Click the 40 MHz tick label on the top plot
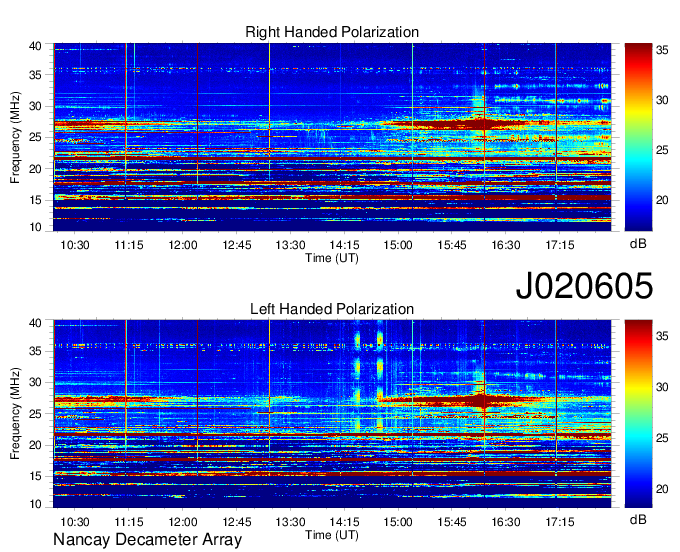 35,46
